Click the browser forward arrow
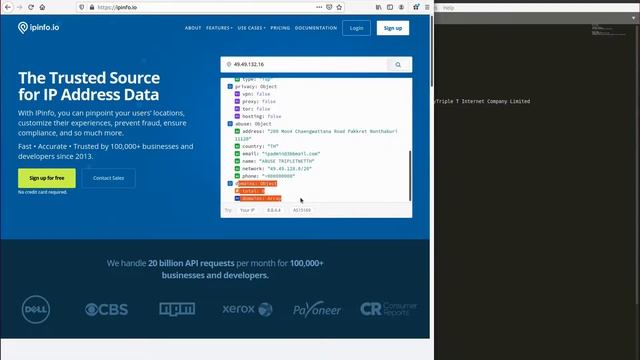 coord(19,7)
